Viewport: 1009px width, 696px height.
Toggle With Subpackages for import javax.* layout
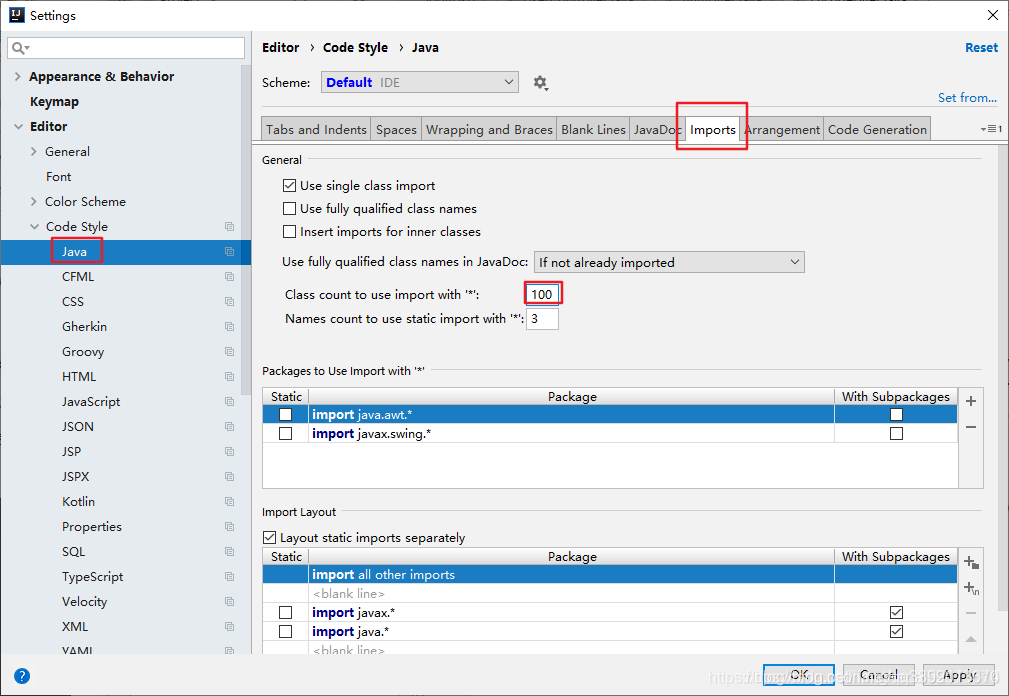tap(896, 612)
